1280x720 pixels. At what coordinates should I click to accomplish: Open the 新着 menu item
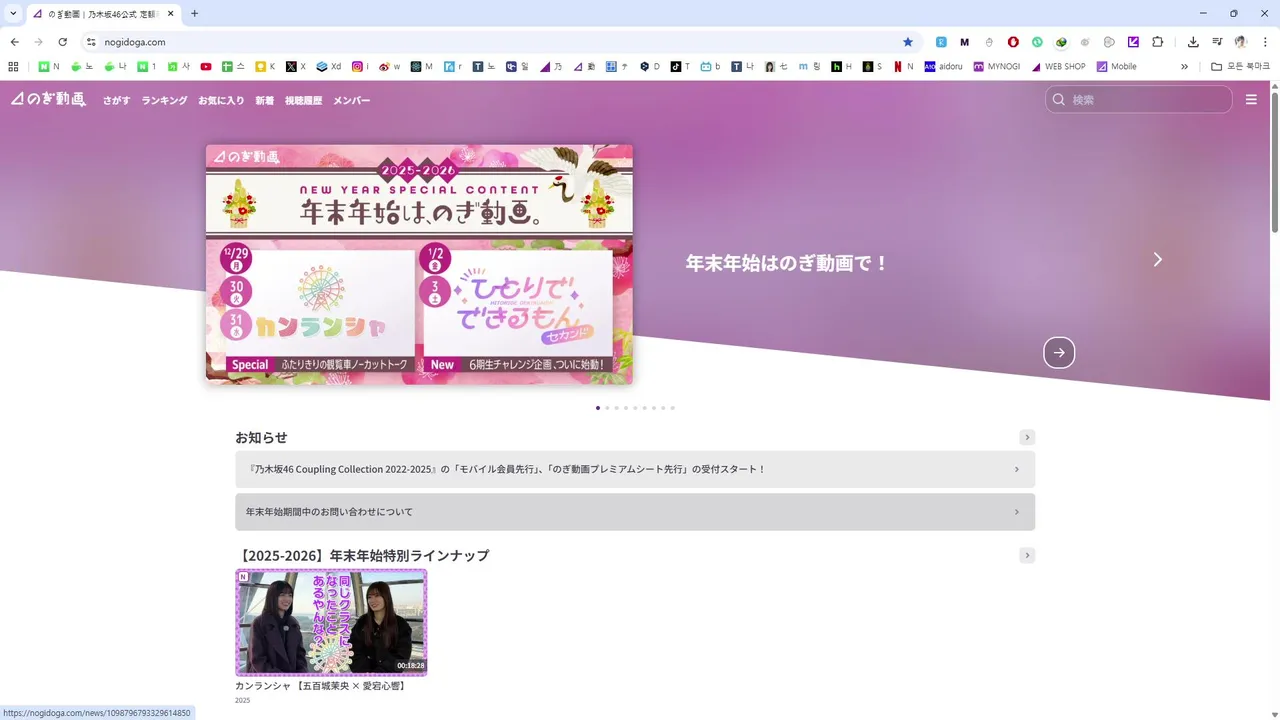265,100
